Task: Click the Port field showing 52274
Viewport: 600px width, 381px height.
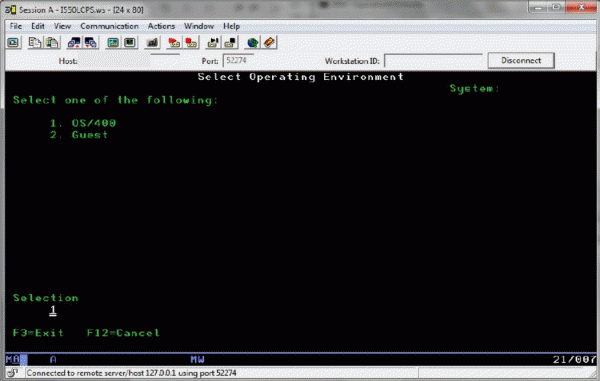Action: pos(238,60)
